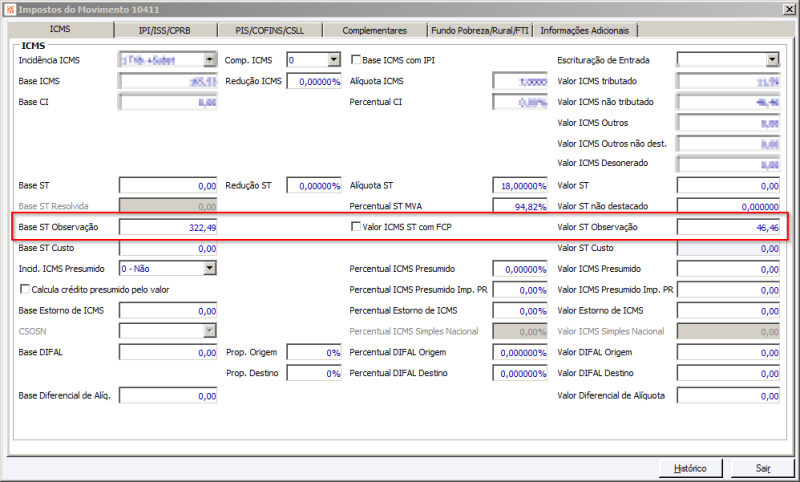800x482 pixels.
Task: Expand the Incidência ICMS dropdown
Action: tap(209, 60)
